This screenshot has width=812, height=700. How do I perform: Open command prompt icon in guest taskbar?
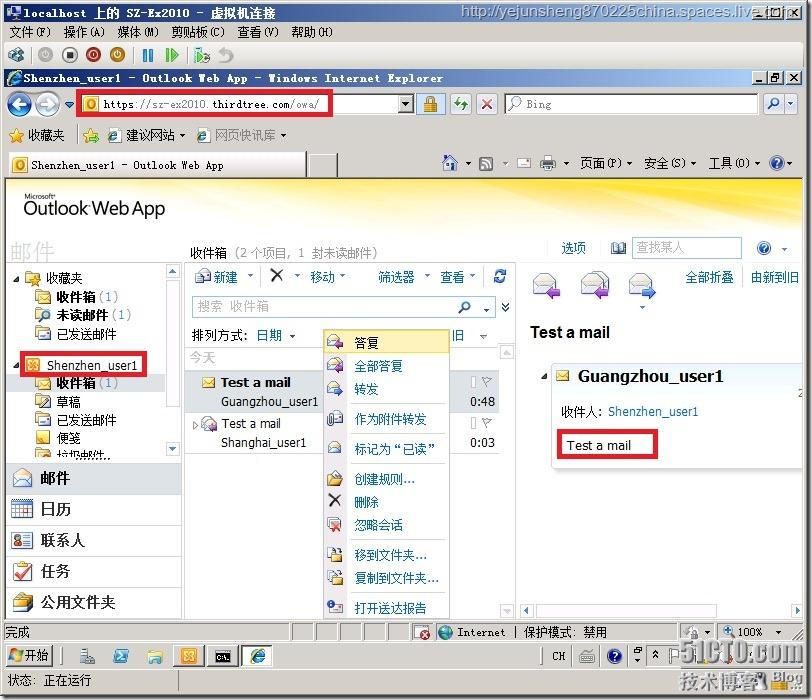tap(223, 657)
